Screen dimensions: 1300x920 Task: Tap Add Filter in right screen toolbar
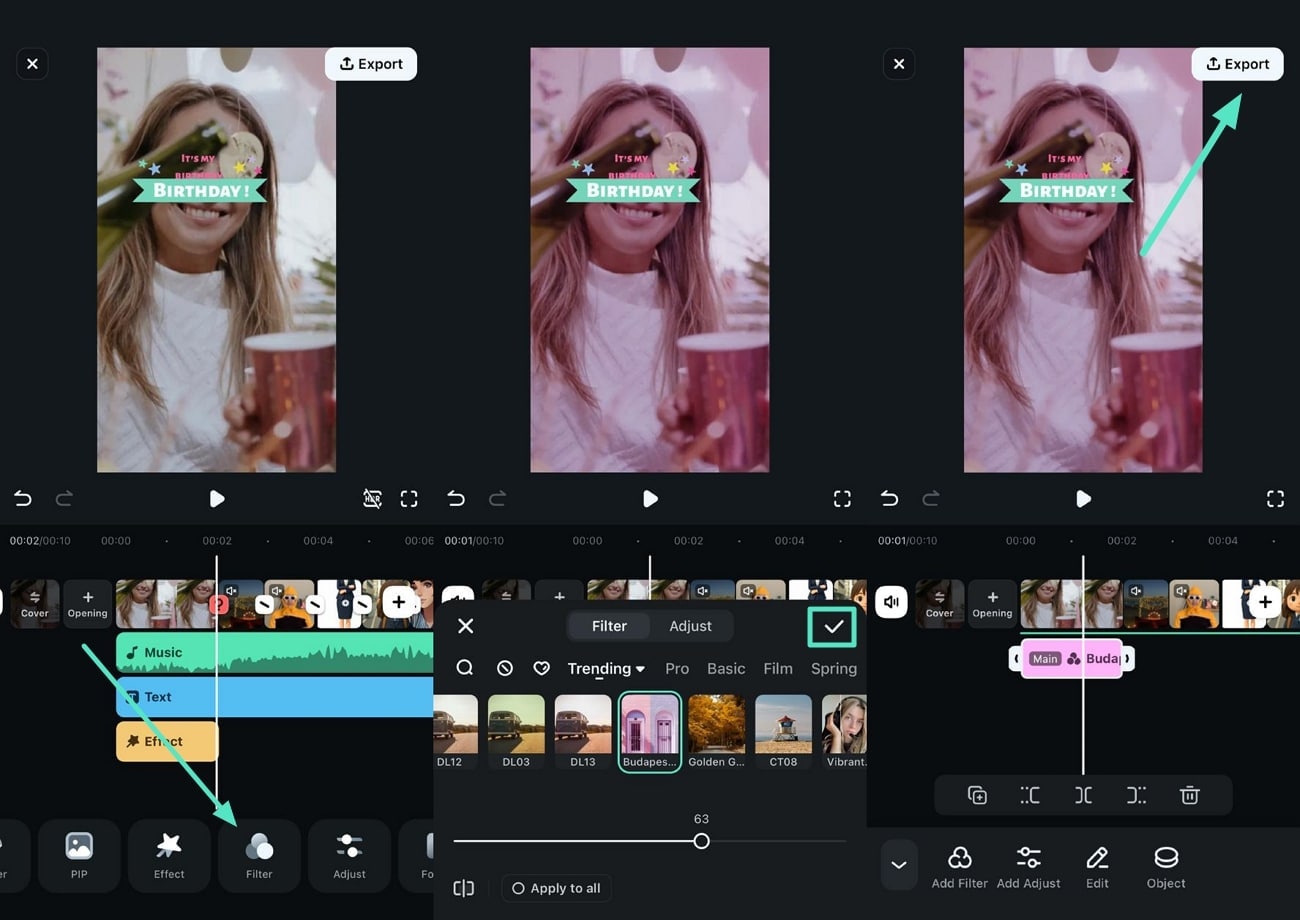pos(959,866)
